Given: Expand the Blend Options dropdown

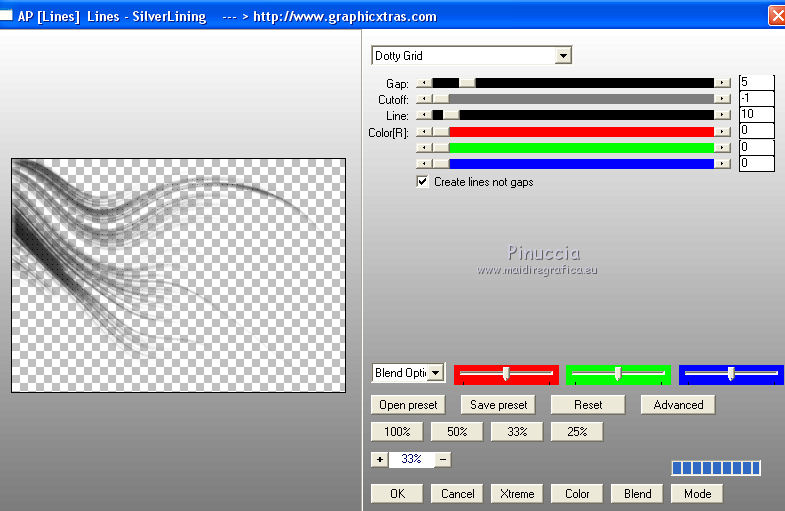Looking at the screenshot, I should (435, 373).
